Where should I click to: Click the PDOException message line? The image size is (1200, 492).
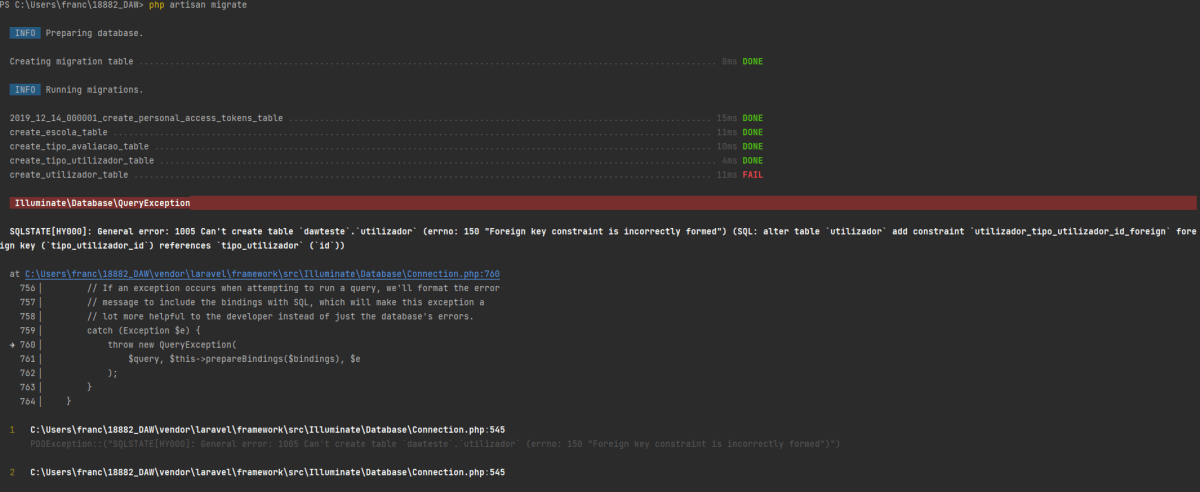435,443
